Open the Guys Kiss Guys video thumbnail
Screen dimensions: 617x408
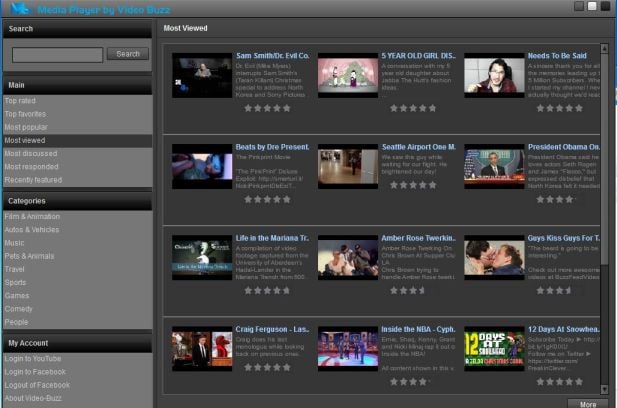(494, 258)
